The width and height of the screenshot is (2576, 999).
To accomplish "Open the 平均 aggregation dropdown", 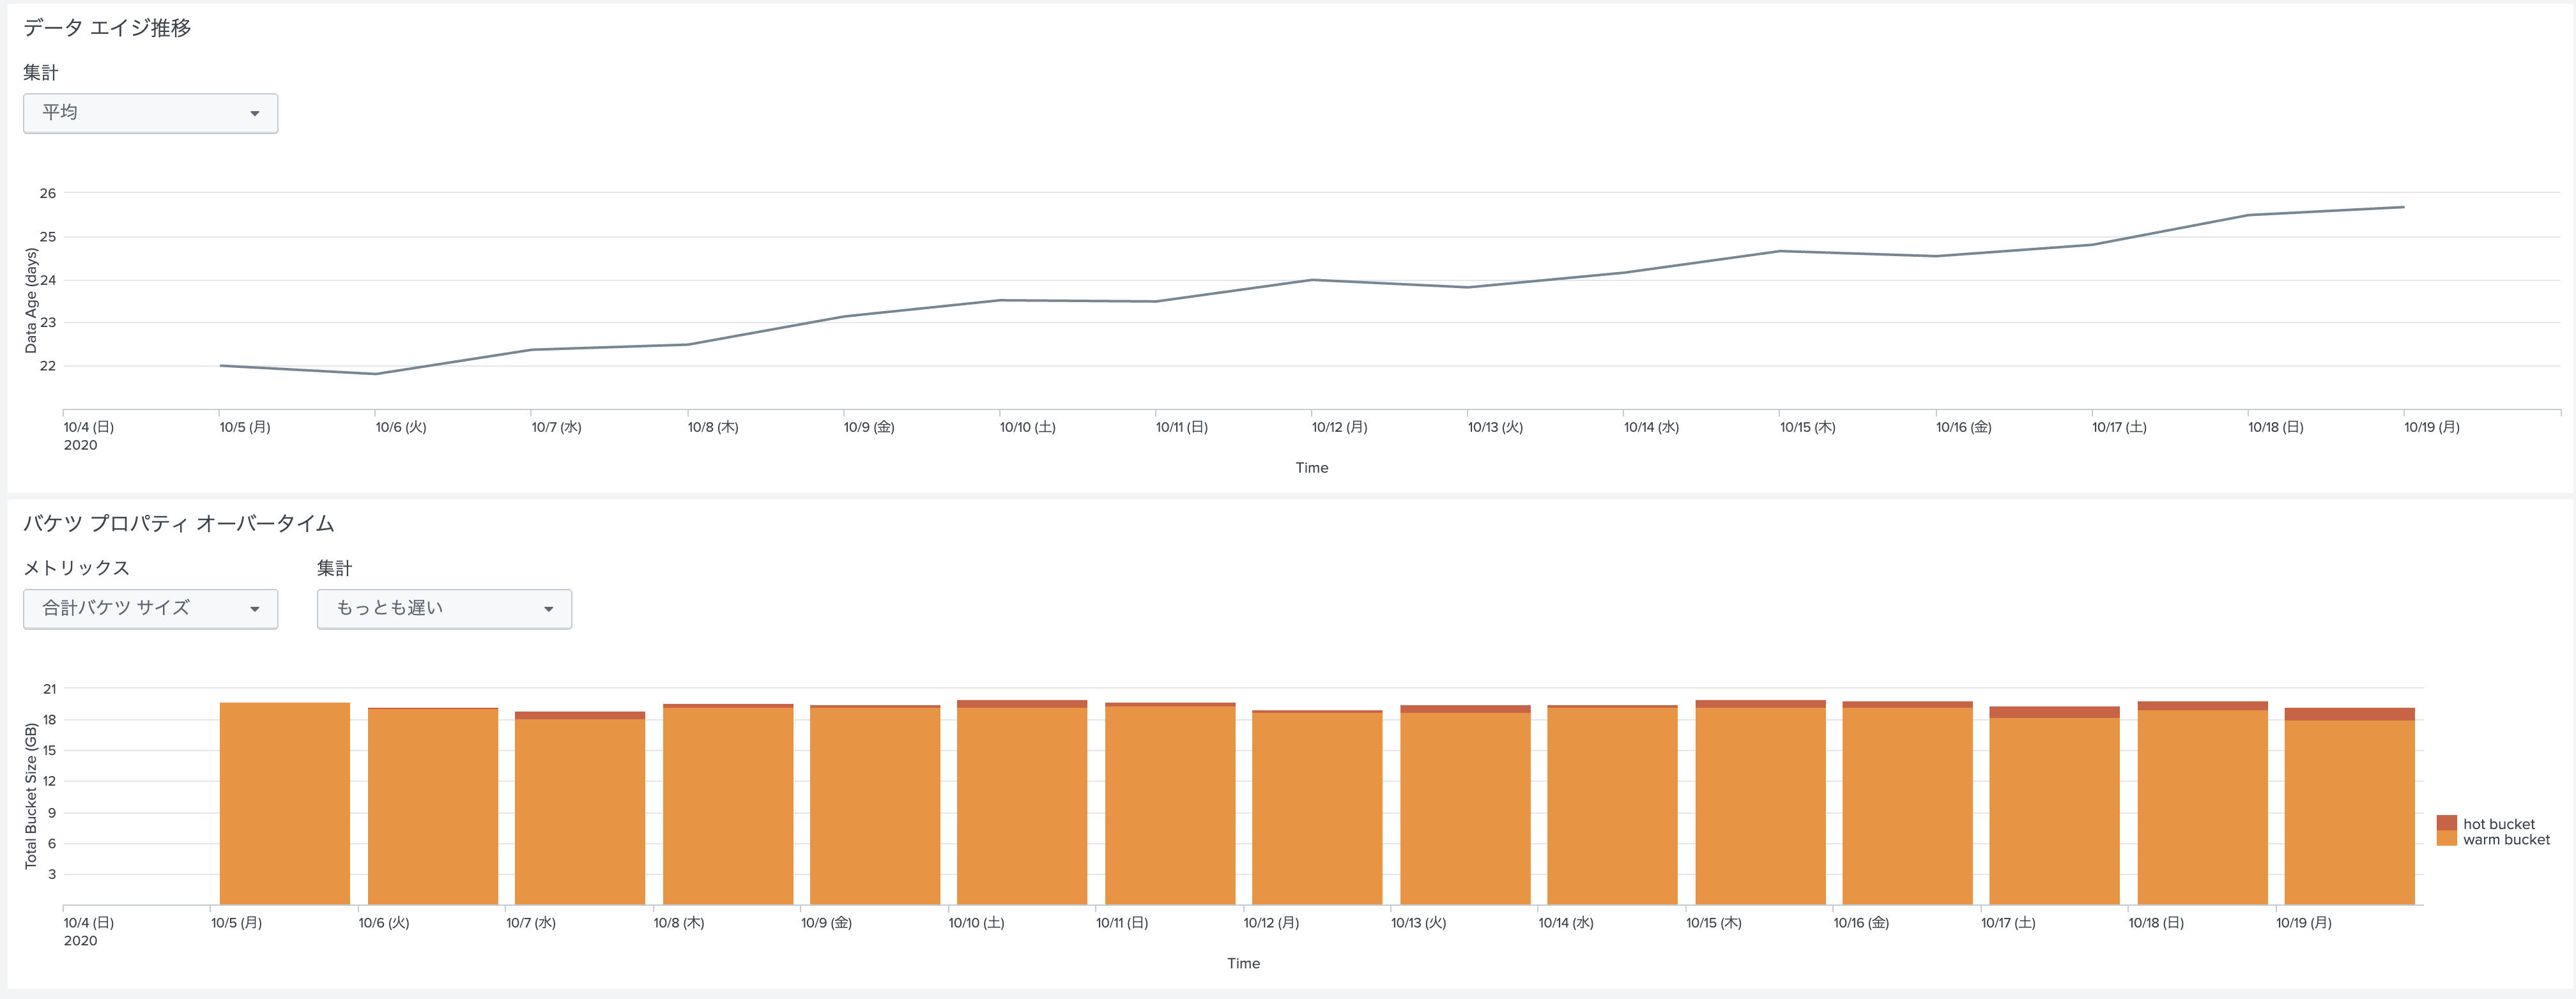I will pyautogui.click(x=150, y=113).
